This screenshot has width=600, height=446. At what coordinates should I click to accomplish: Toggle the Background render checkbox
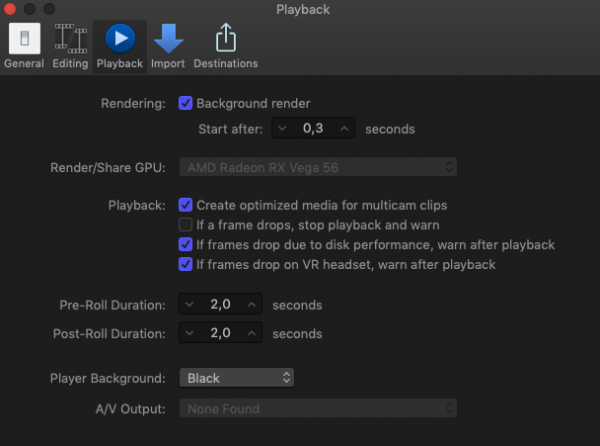point(185,103)
